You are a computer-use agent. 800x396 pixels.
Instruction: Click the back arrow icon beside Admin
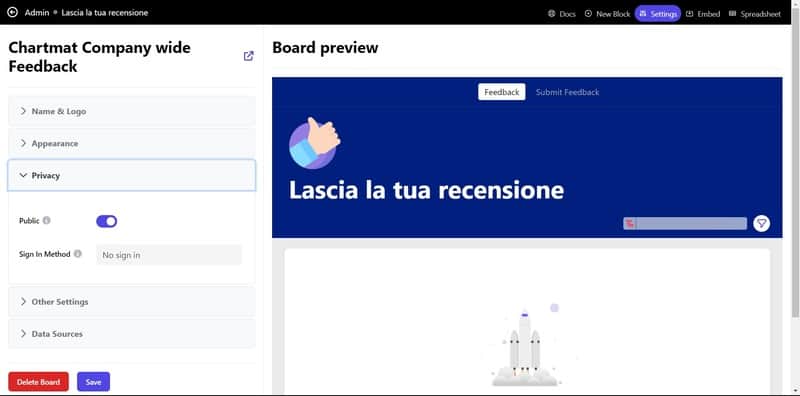tap(12, 12)
